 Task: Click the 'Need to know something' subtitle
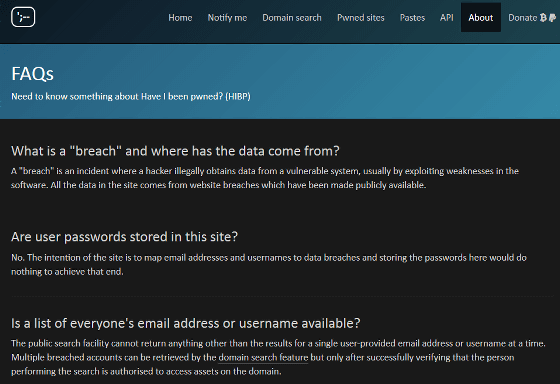tap(131, 96)
